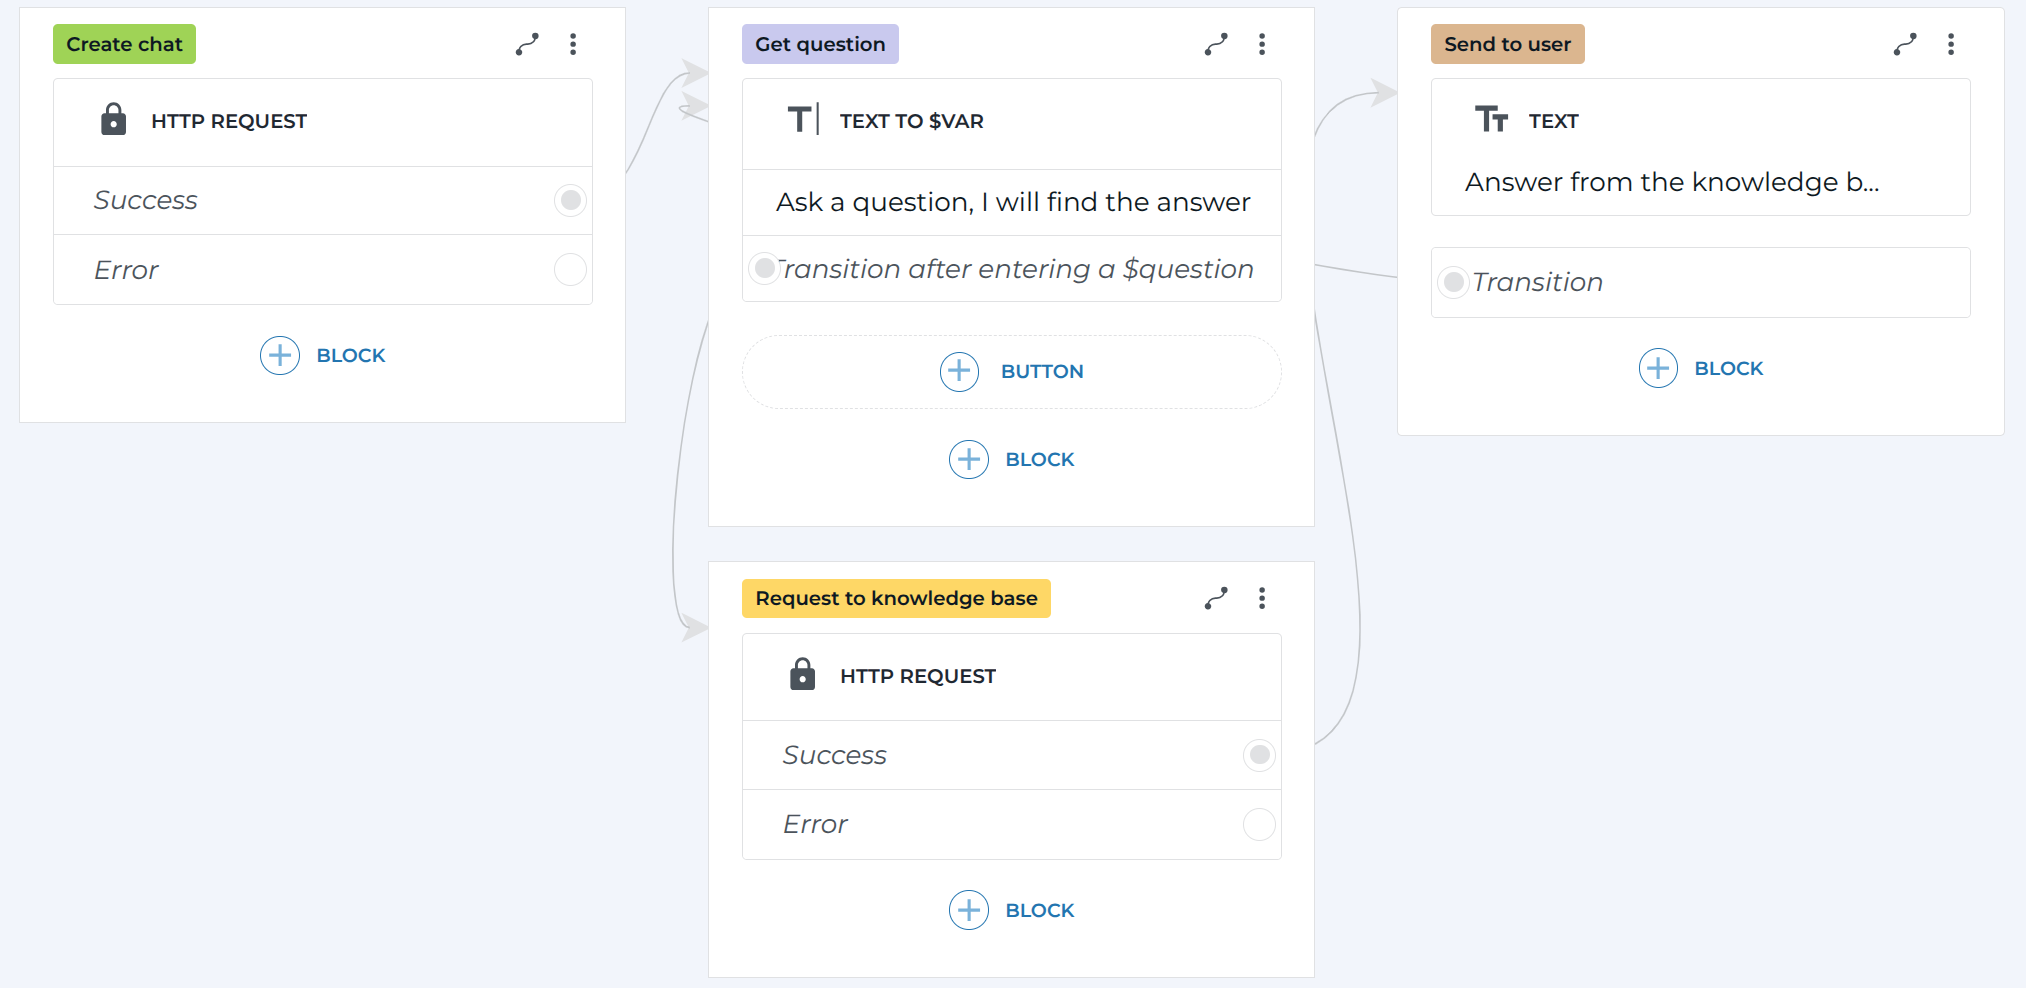2026x988 pixels.
Task: Open three-dot menu of Create chat card
Action: tap(573, 44)
